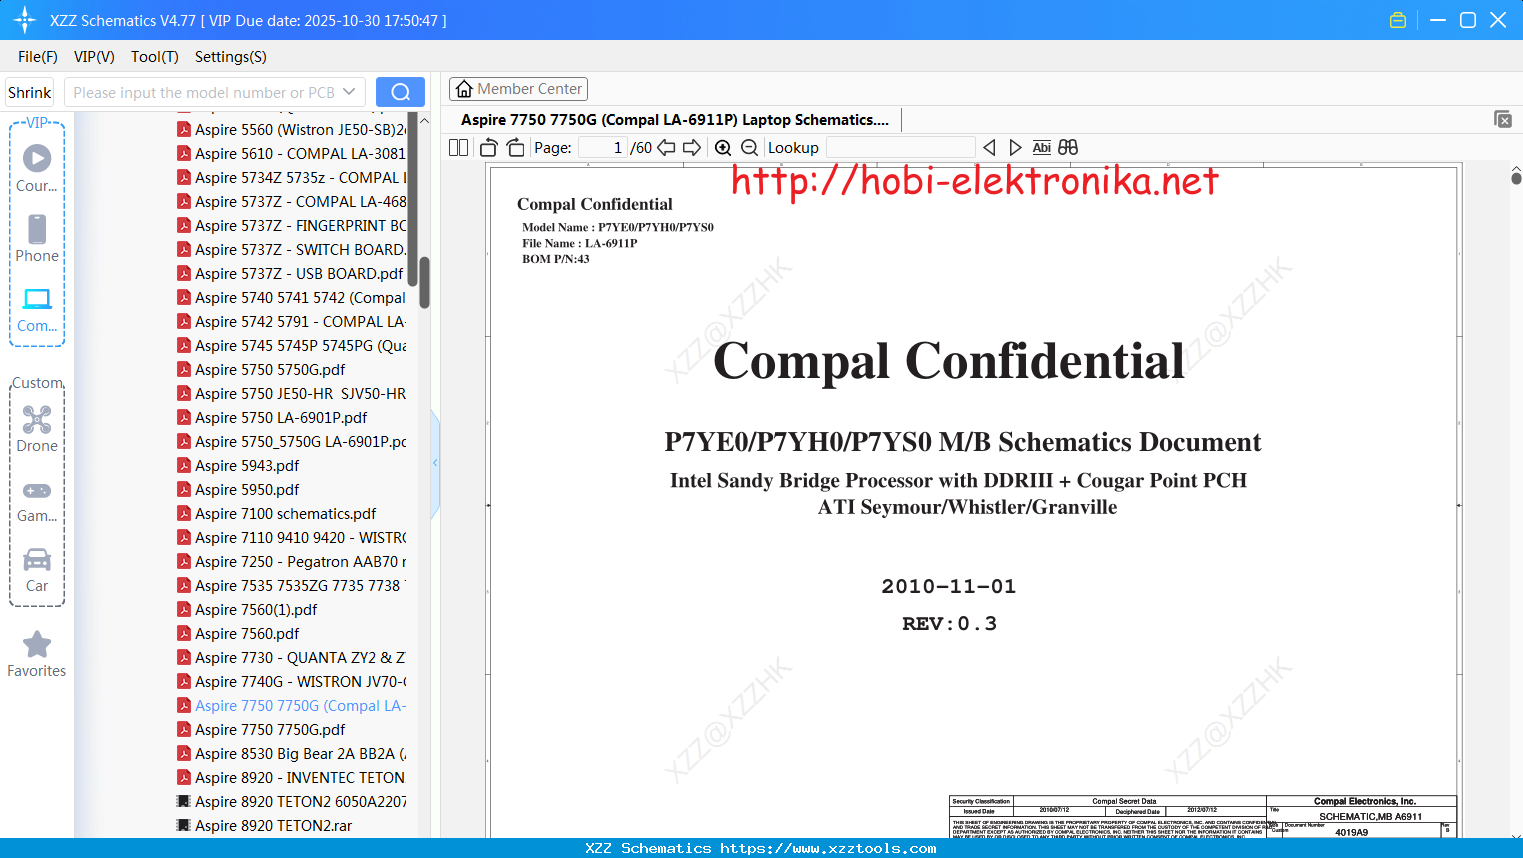Click the blue search button
Viewport: 1523px width, 858px height.
point(400,92)
